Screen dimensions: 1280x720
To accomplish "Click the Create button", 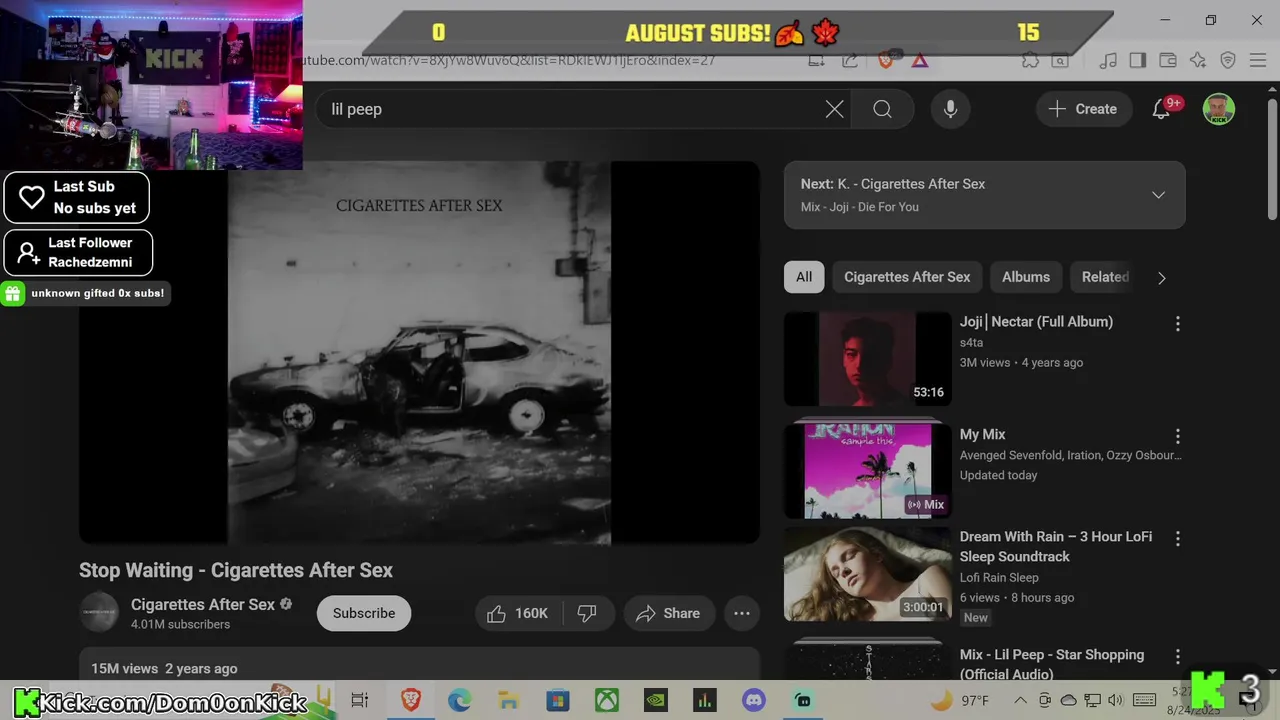I will pyautogui.click(x=1083, y=109).
